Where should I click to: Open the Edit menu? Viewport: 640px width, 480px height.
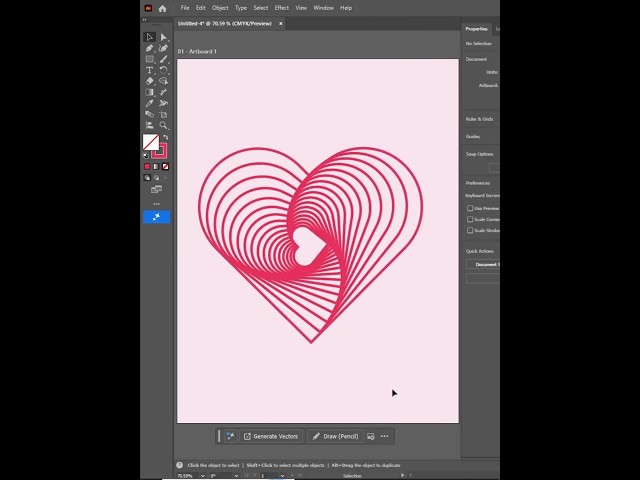200,8
